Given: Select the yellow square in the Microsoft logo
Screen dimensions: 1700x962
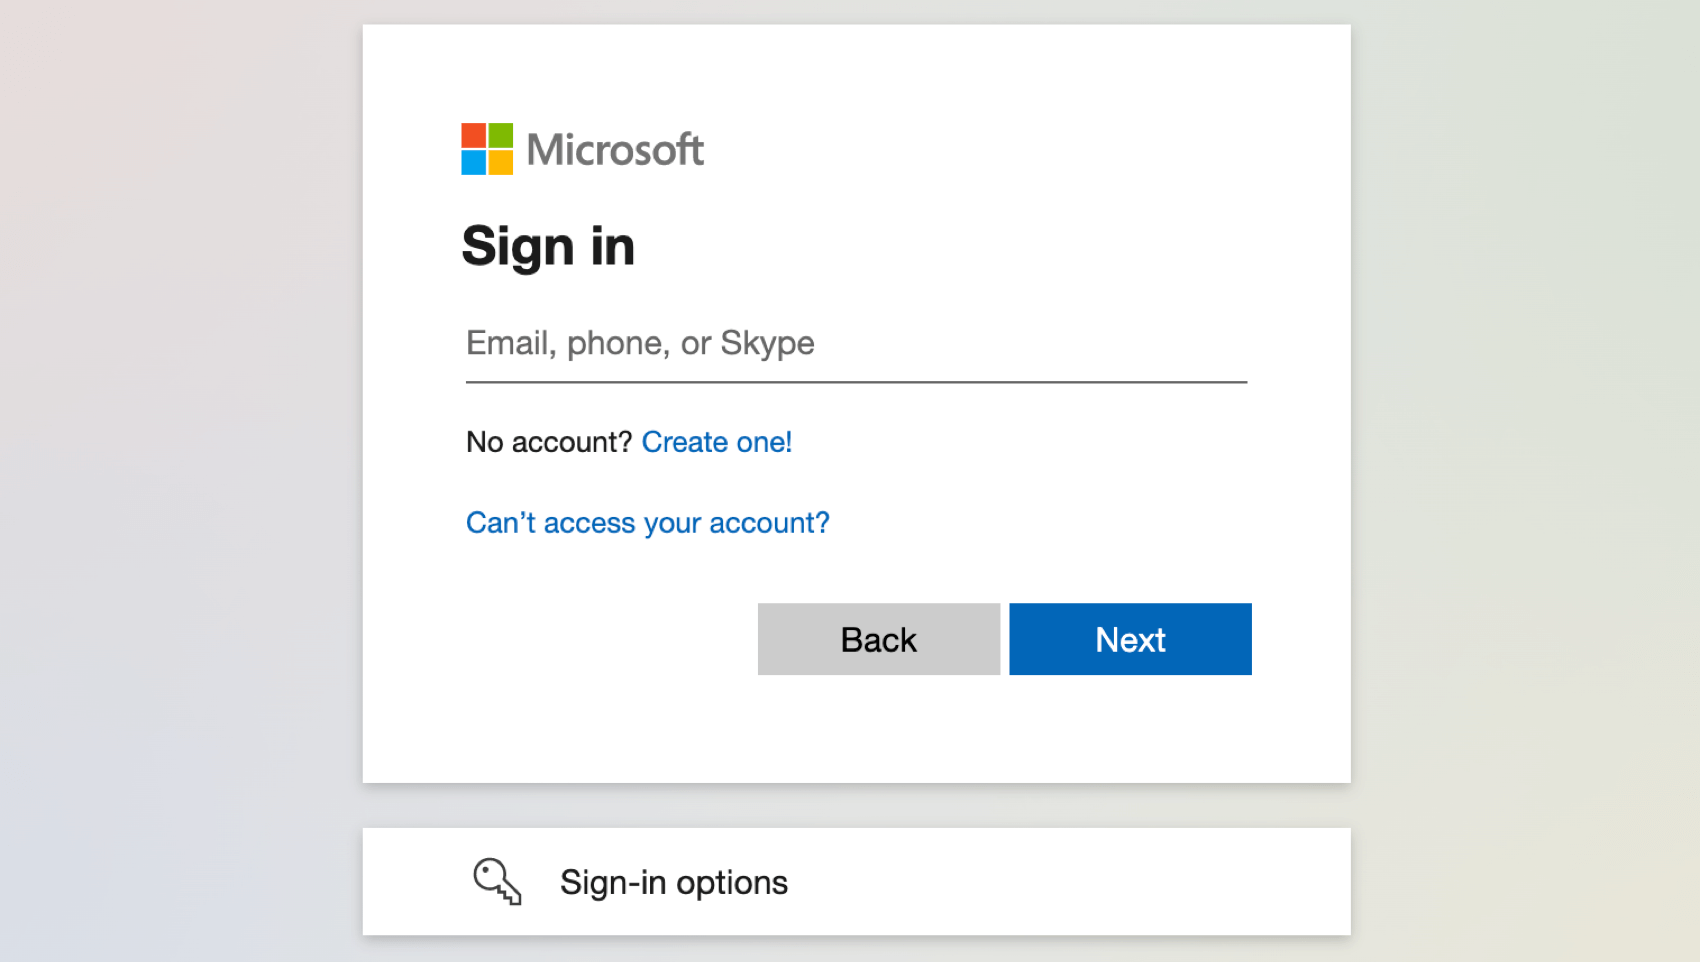Looking at the screenshot, I should 499,161.
